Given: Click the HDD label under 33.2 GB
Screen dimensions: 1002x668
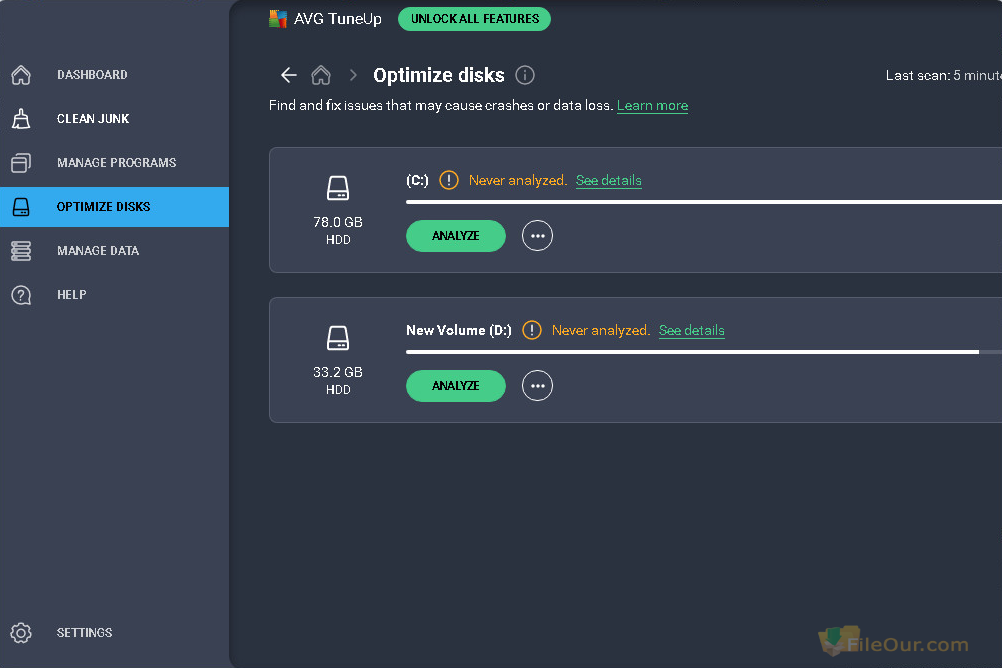Looking at the screenshot, I should point(338,390).
